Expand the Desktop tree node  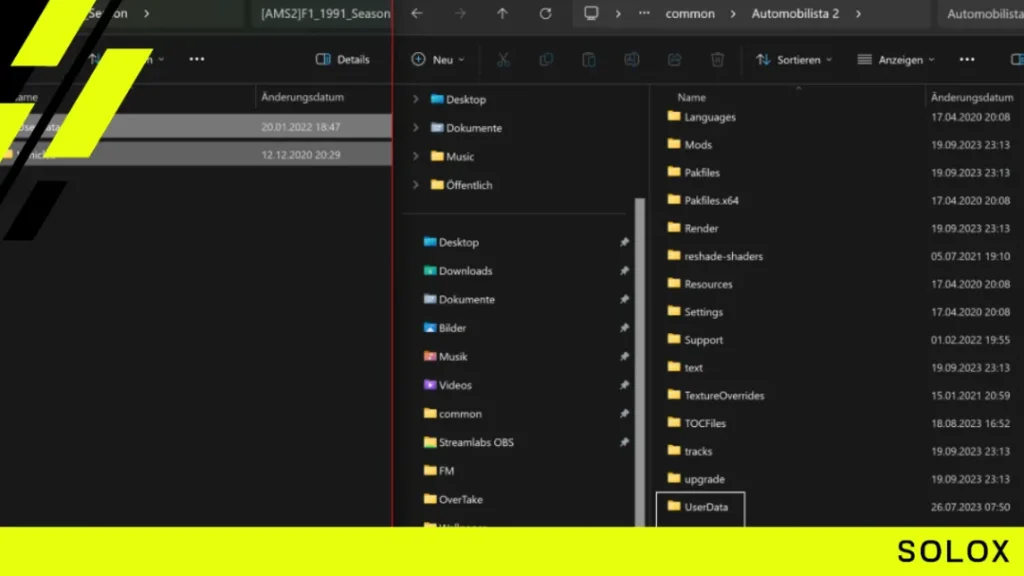[x=415, y=99]
